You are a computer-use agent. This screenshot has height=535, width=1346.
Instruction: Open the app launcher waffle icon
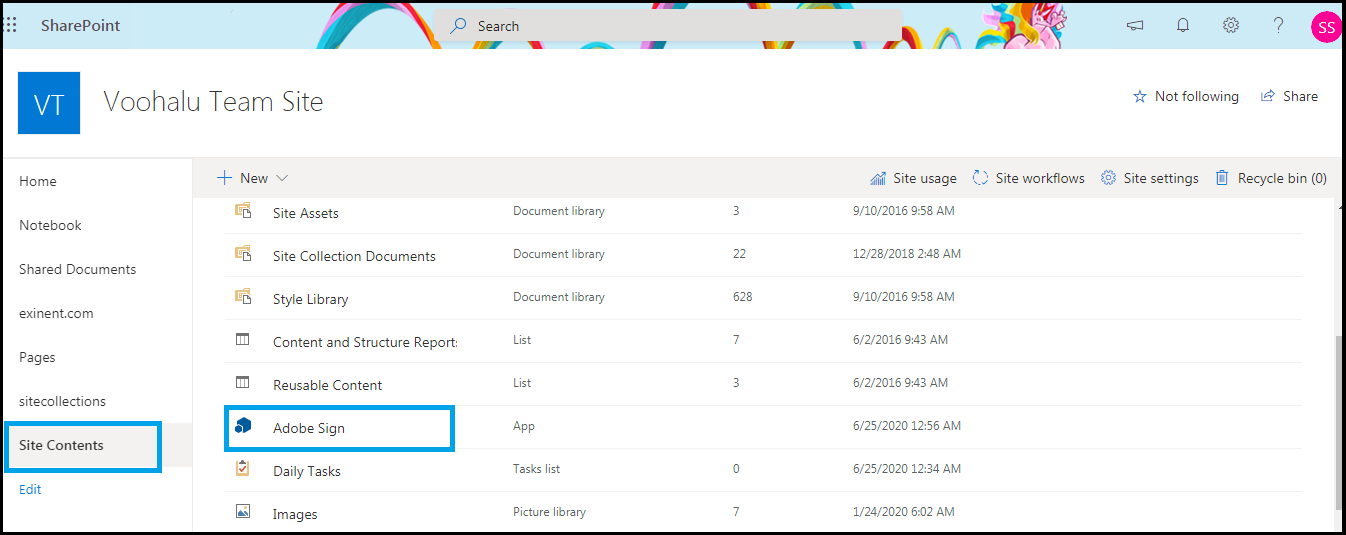coord(11,25)
